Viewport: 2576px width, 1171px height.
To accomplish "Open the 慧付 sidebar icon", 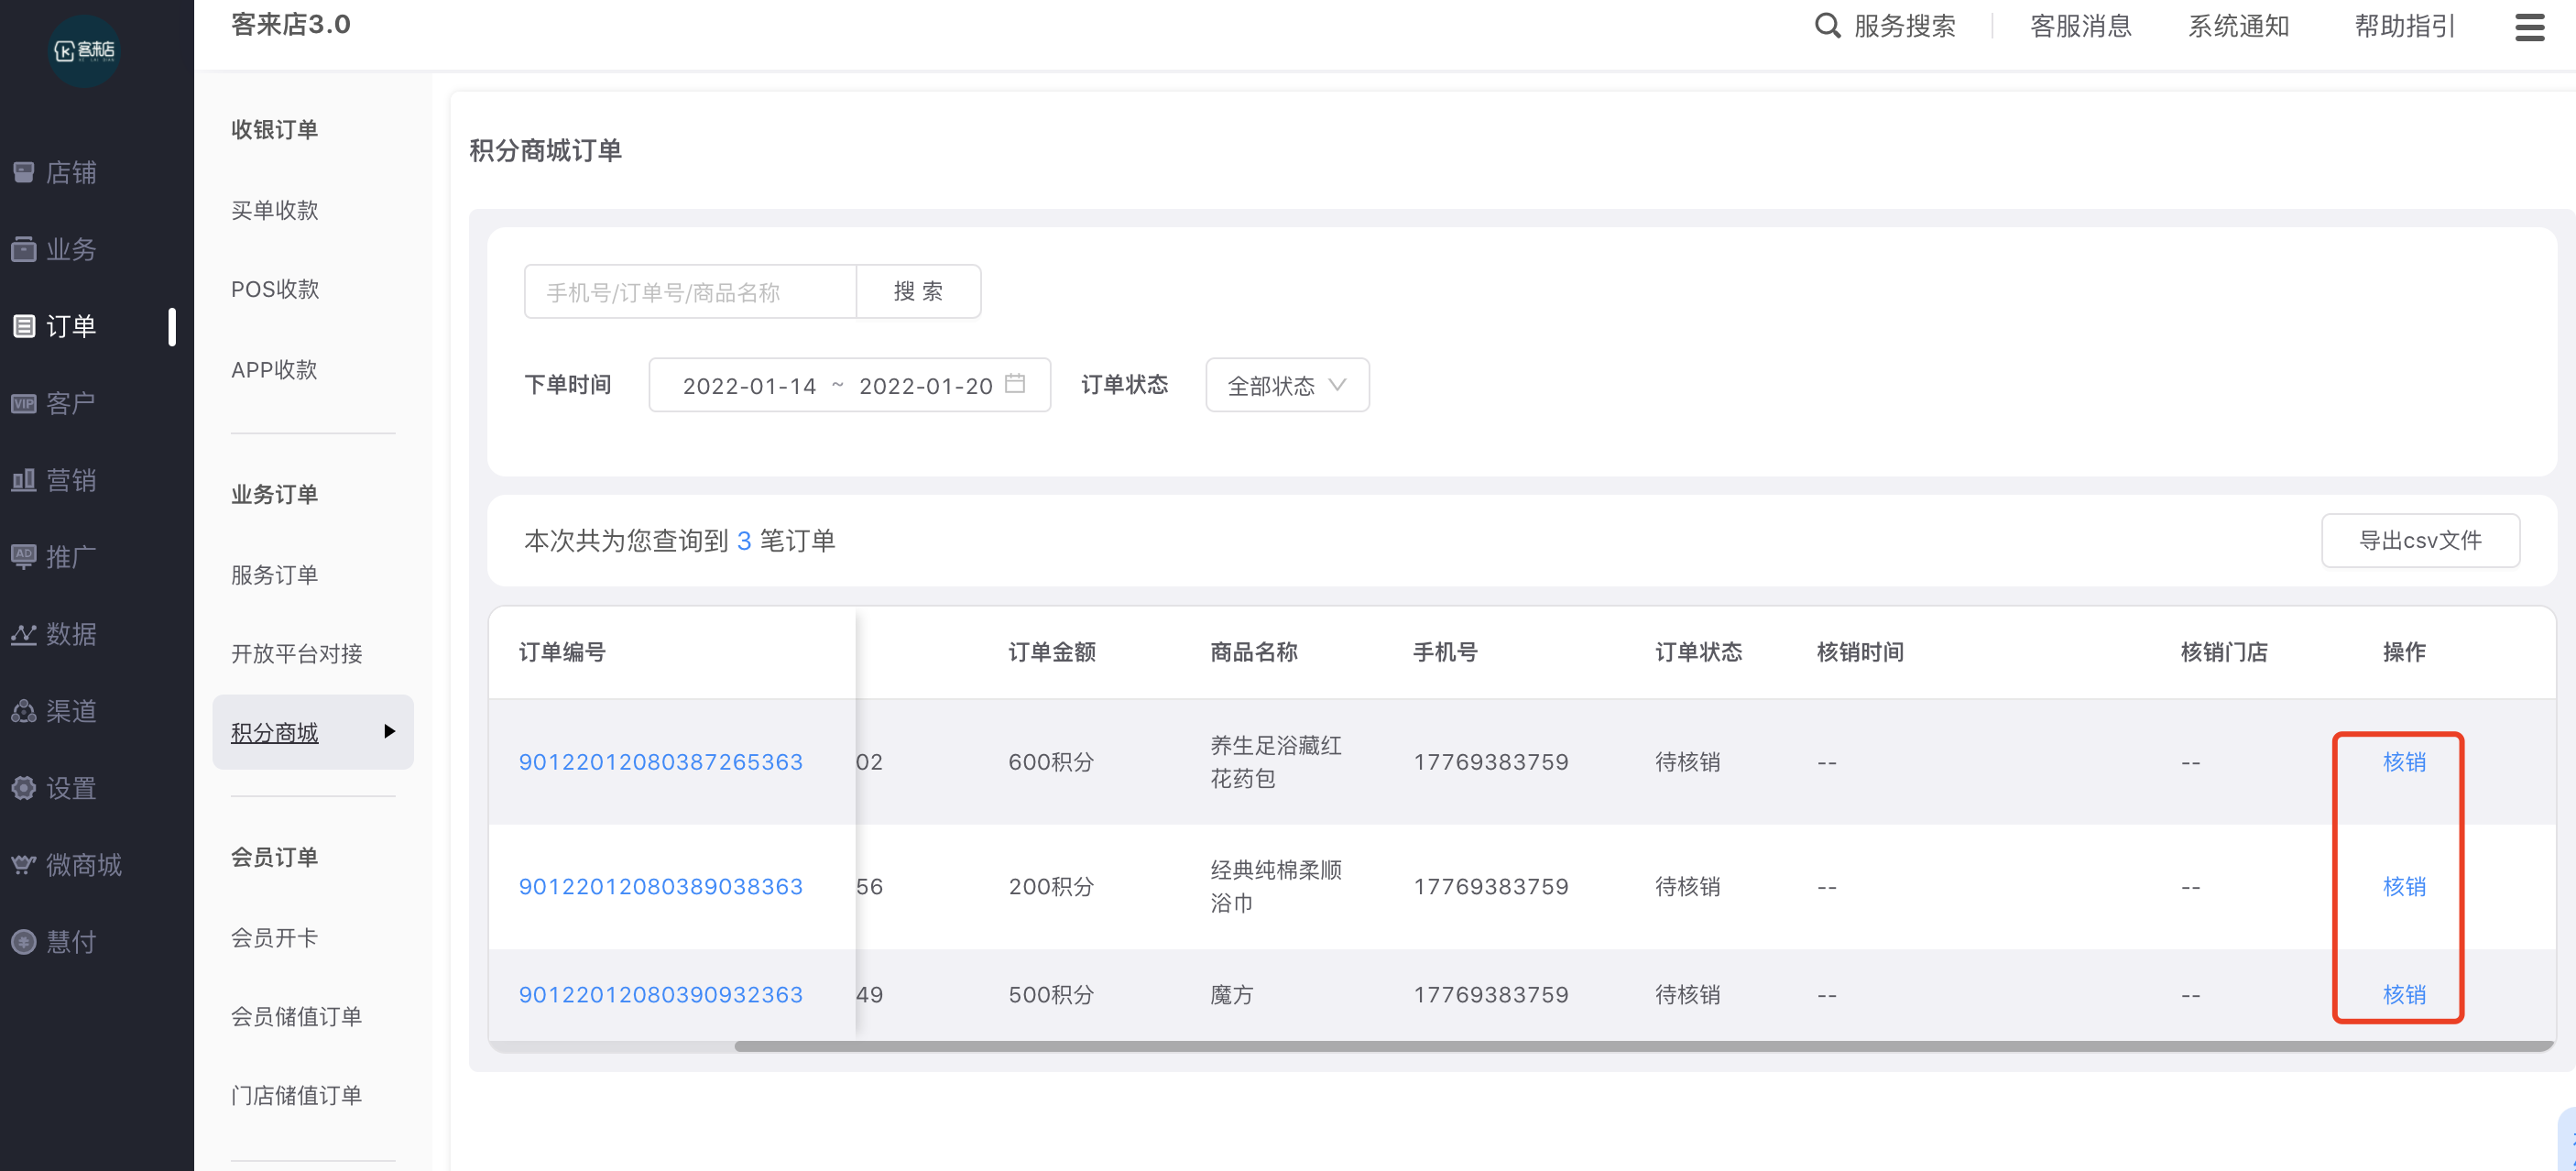I will coord(24,941).
